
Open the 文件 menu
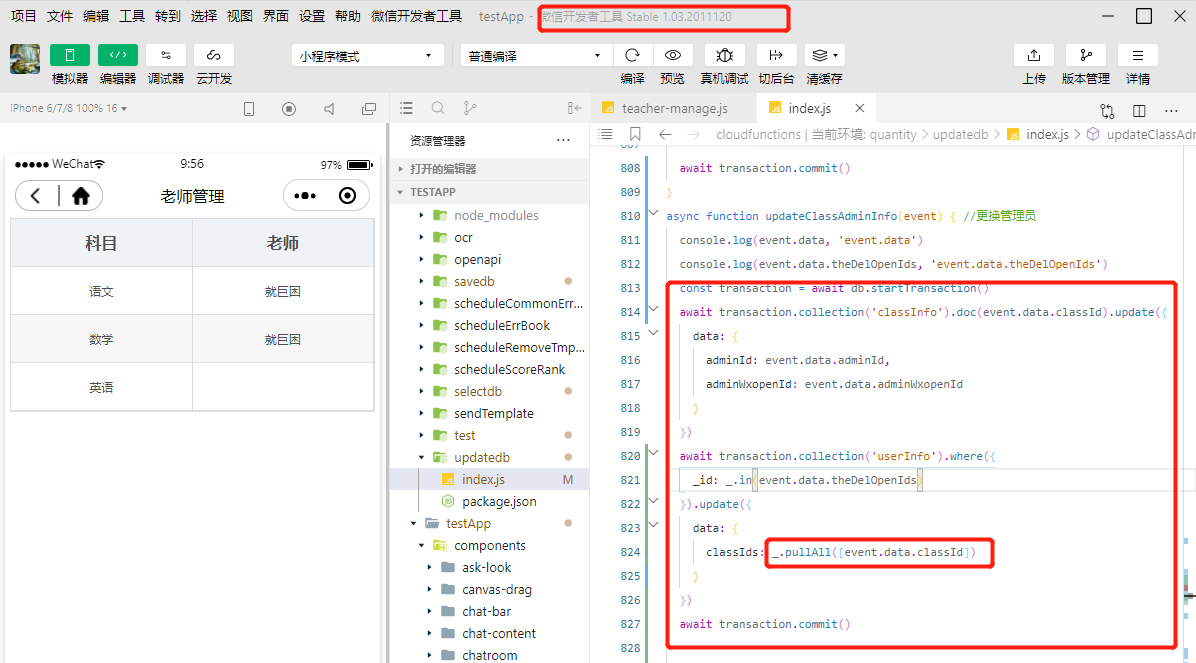pos(59,16)
